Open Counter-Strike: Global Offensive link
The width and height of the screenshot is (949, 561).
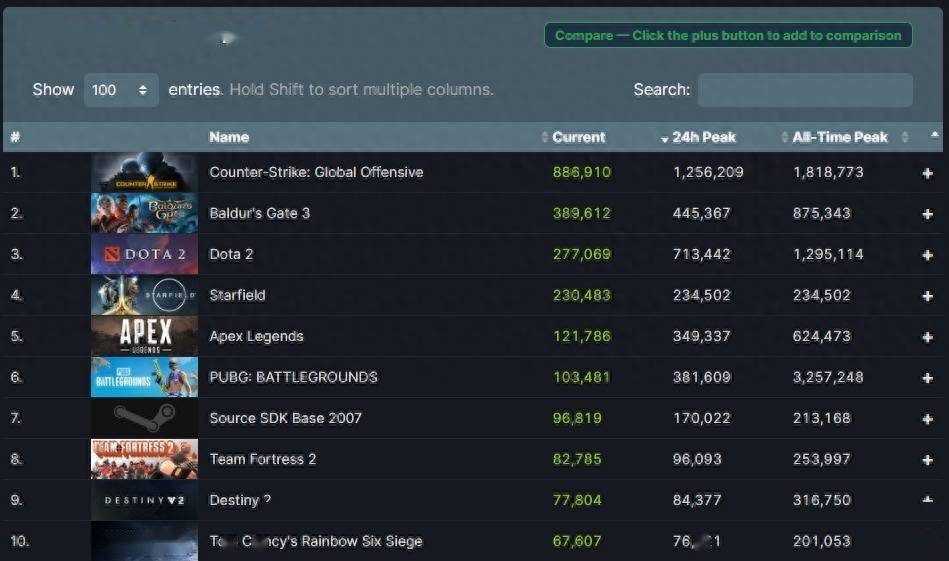click(x=316, y=172)
